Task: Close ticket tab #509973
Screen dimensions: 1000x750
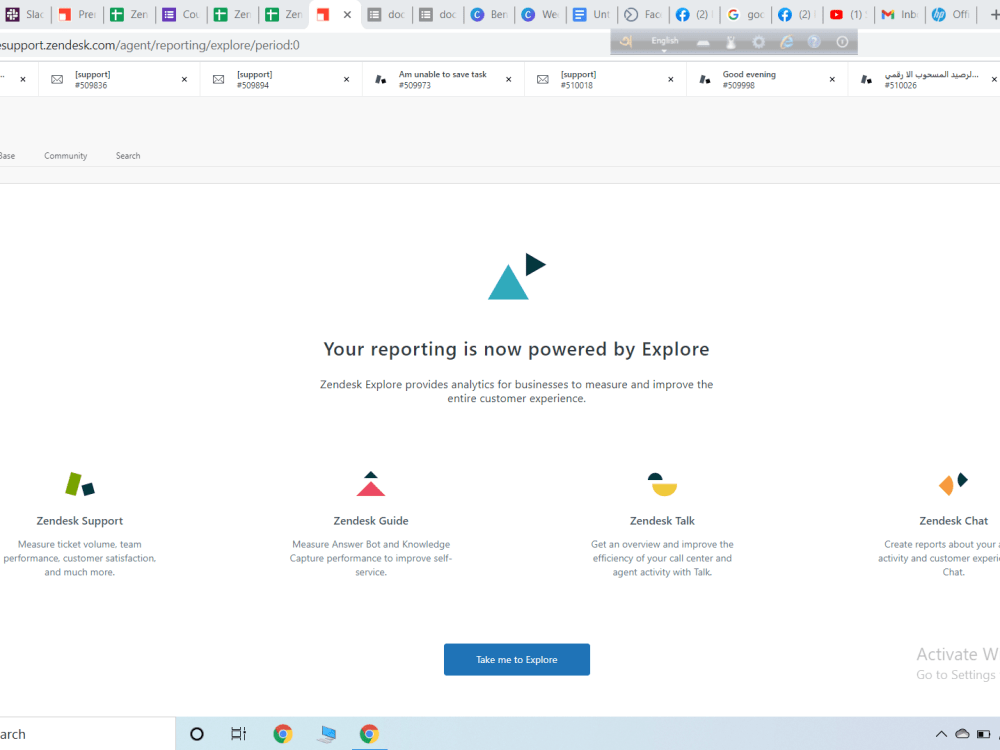Action: (508, 80)
